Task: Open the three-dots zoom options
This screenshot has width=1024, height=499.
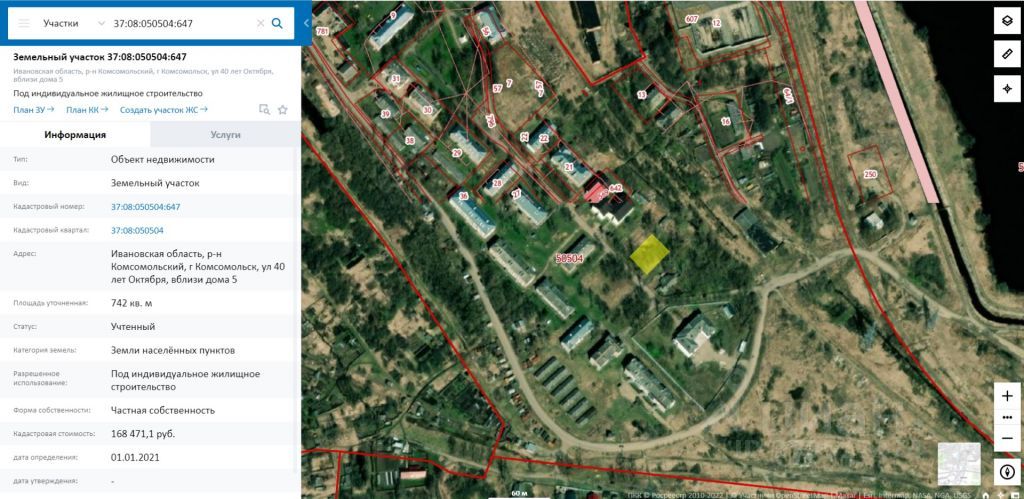Action: click(x=1007, y=417)
